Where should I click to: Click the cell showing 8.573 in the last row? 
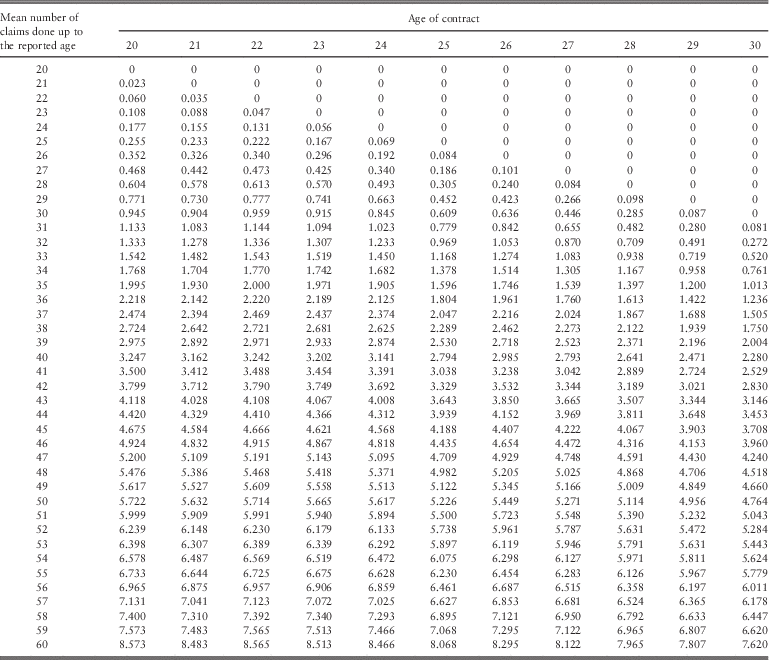coord(132,648)
